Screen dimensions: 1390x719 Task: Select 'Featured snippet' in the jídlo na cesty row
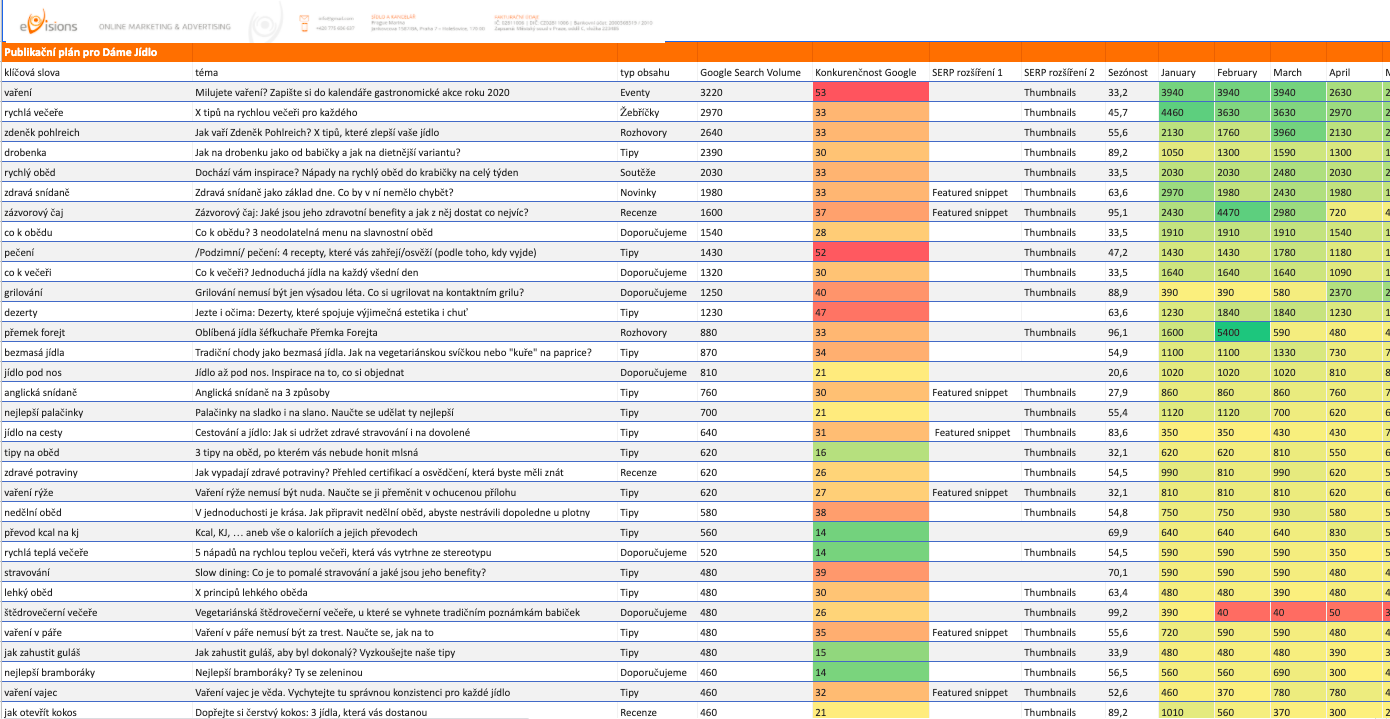click(974, 432)
